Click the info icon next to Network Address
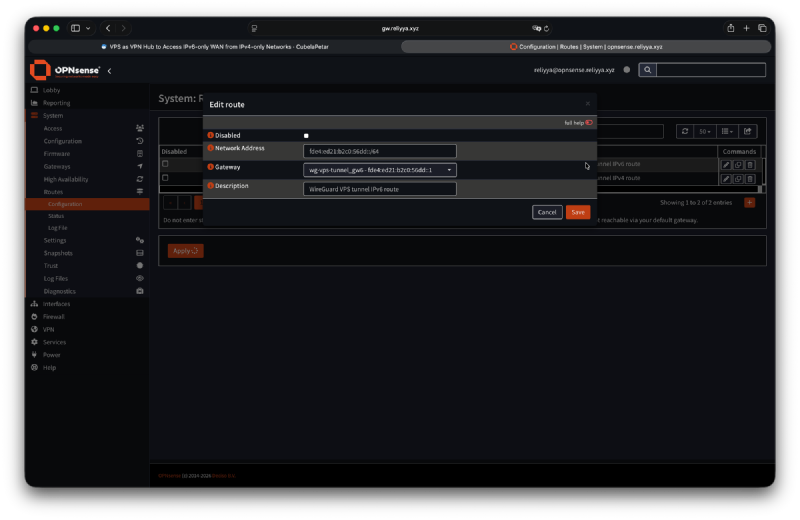 210,148
